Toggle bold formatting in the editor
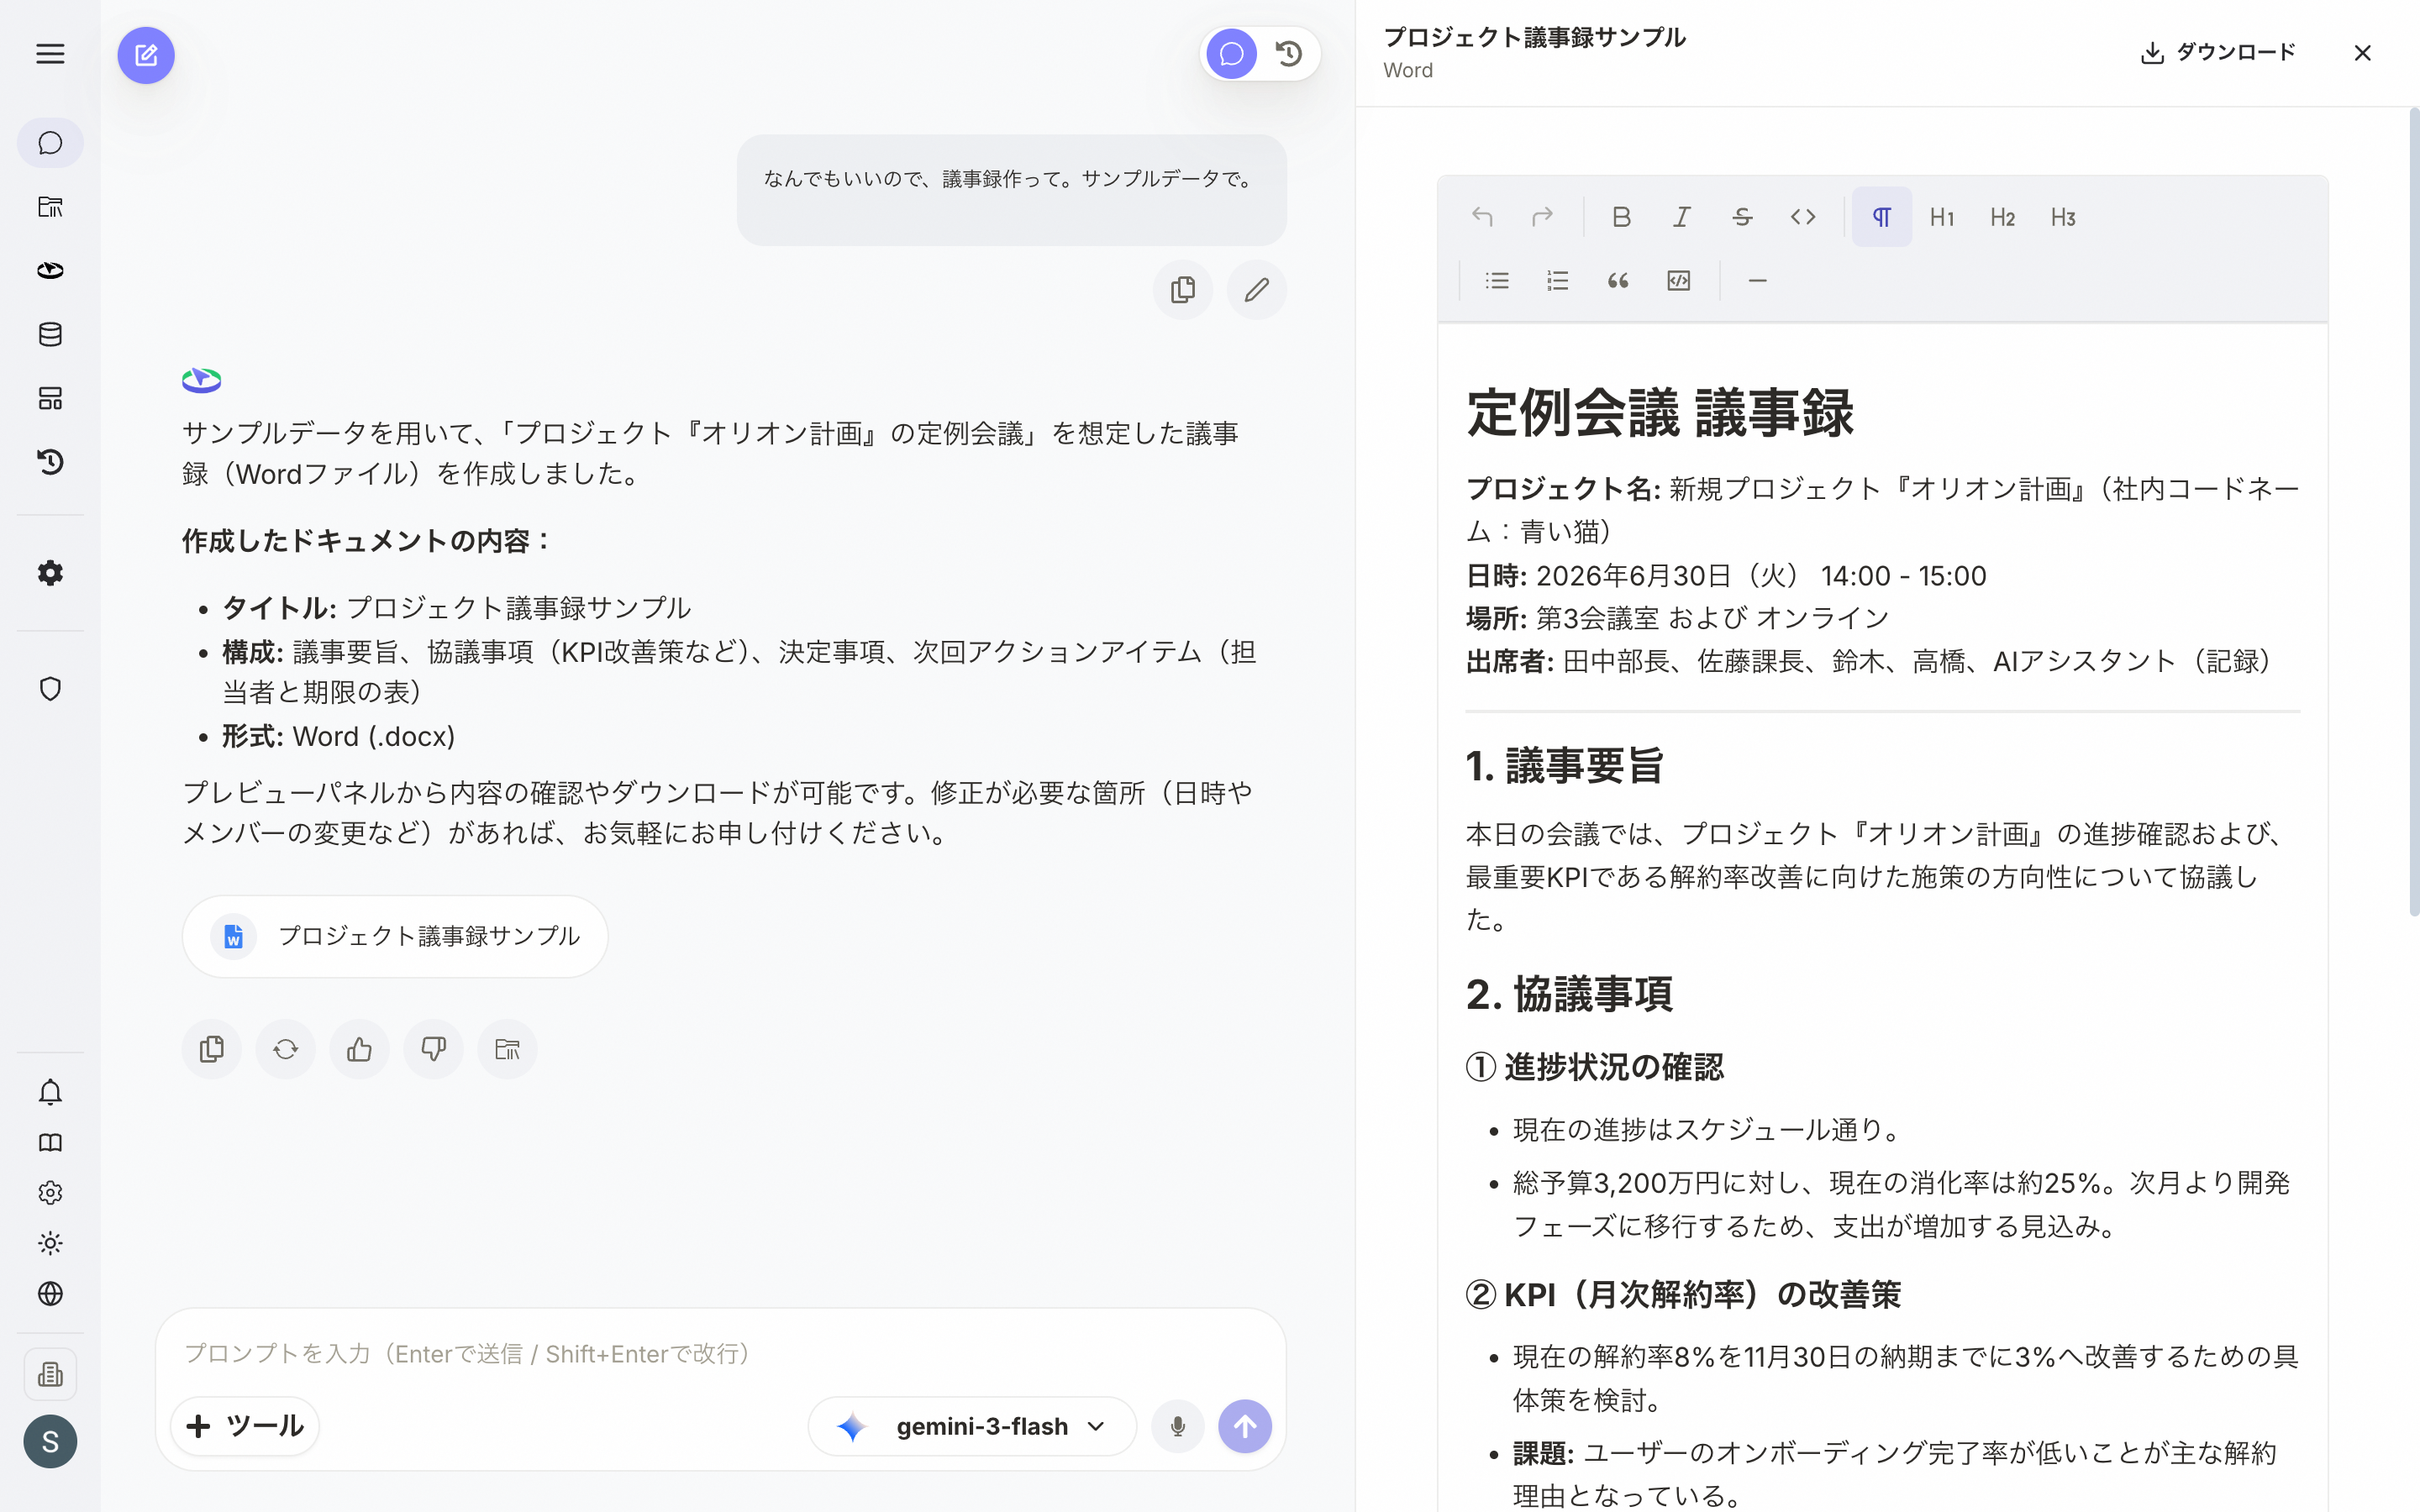Screen dimensions: 2420x1512 pyautogui.click(x=1622, y=217)
